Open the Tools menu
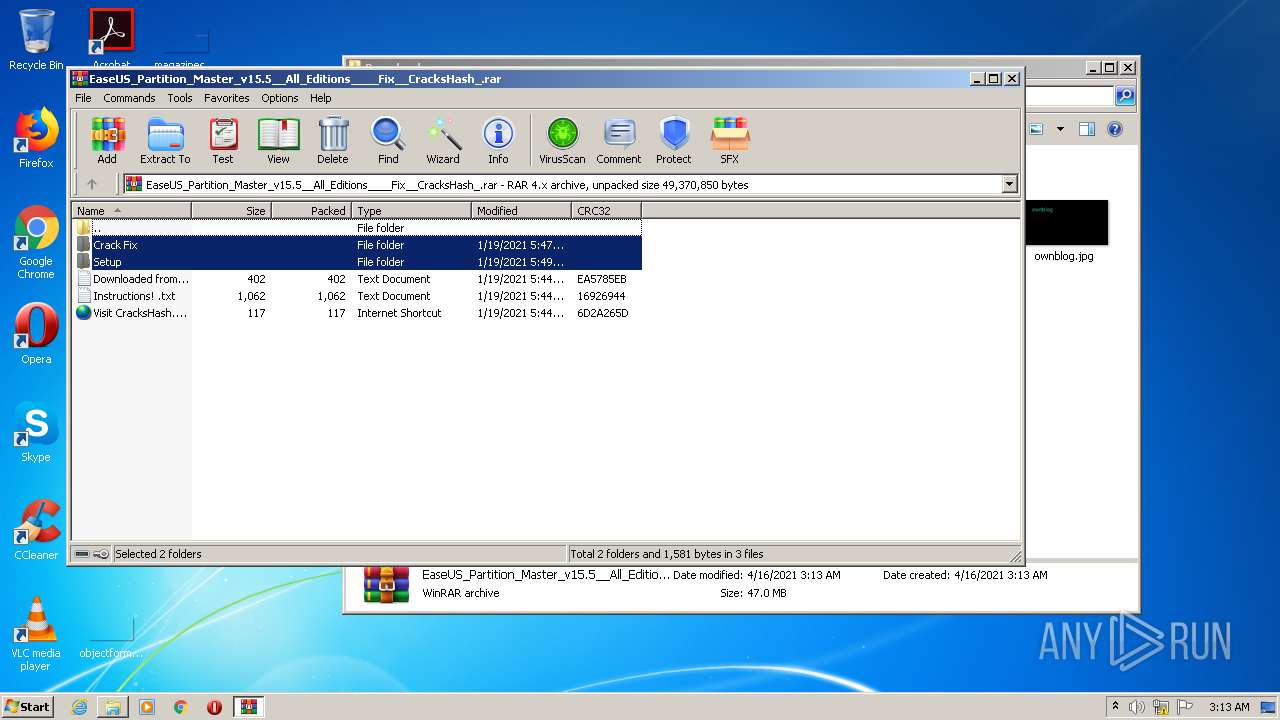The height and width of the screenshot is (720, 1280). pyautogui.click(x=180, y=98)
